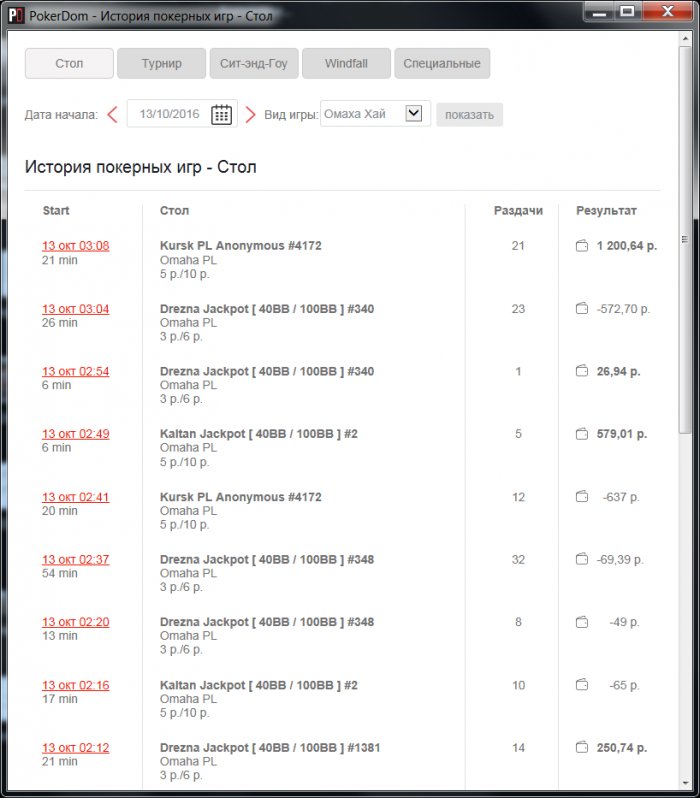Click duration text 54 min
This screenshot has height=798, width=700.
pyautogui.click(x=60, y=574)
